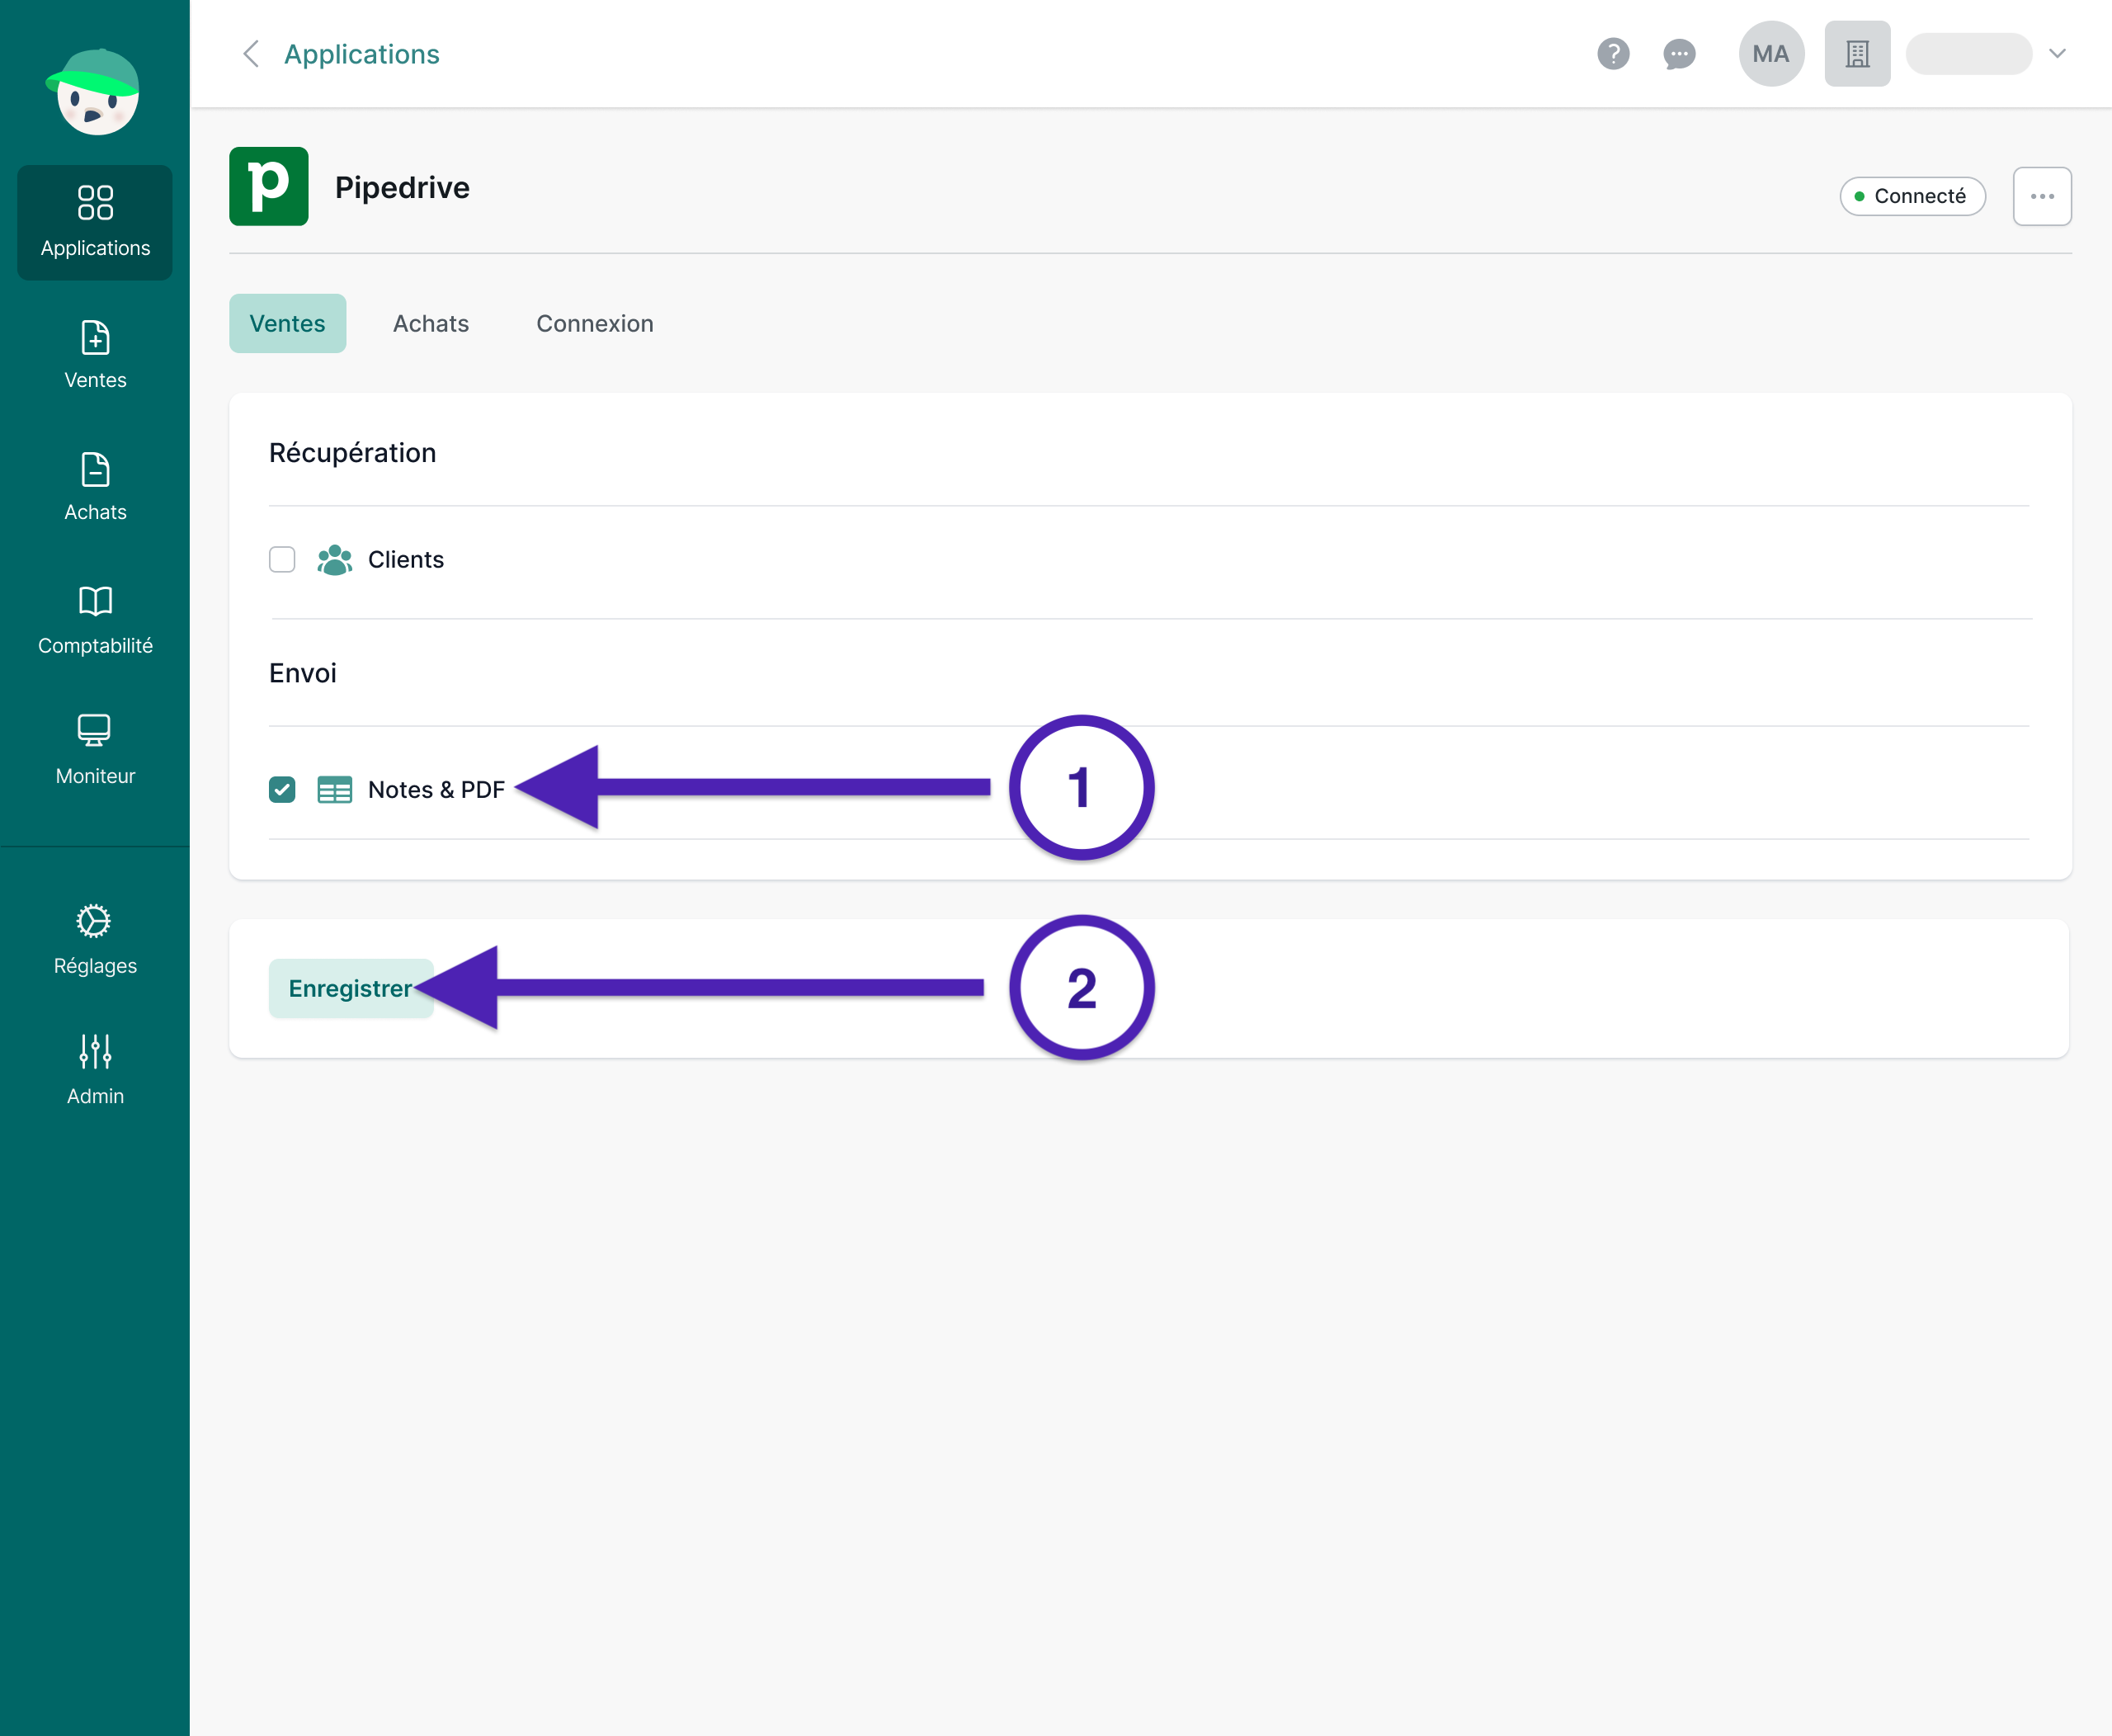Click the blurred company name field
Viewport: 2112px width, 1736px height.
(x=1968, y=54)
